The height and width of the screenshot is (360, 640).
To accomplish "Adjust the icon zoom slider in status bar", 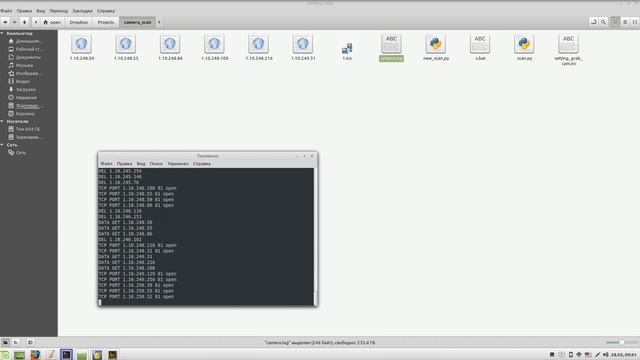I will click(621, 342).
